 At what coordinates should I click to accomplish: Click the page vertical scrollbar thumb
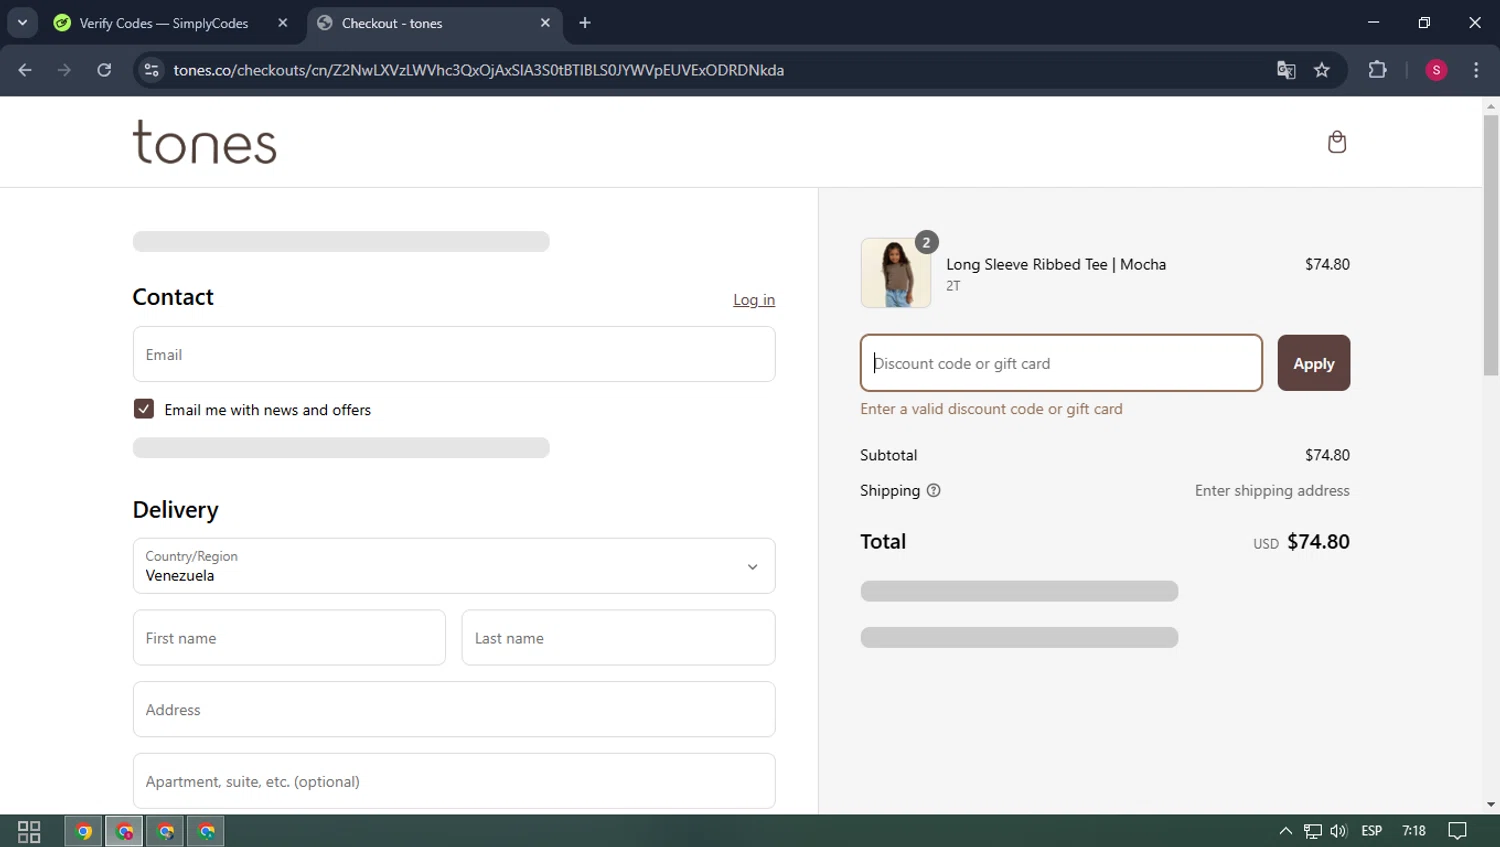(1491, 245)
